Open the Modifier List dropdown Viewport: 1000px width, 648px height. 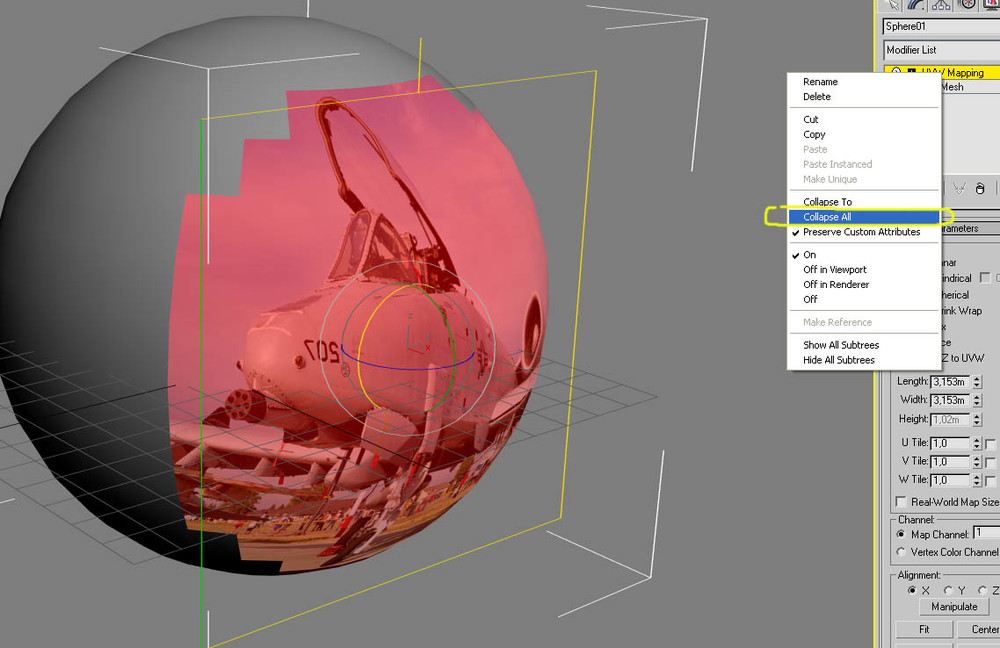pyautogui.click(x=941, y=50)
